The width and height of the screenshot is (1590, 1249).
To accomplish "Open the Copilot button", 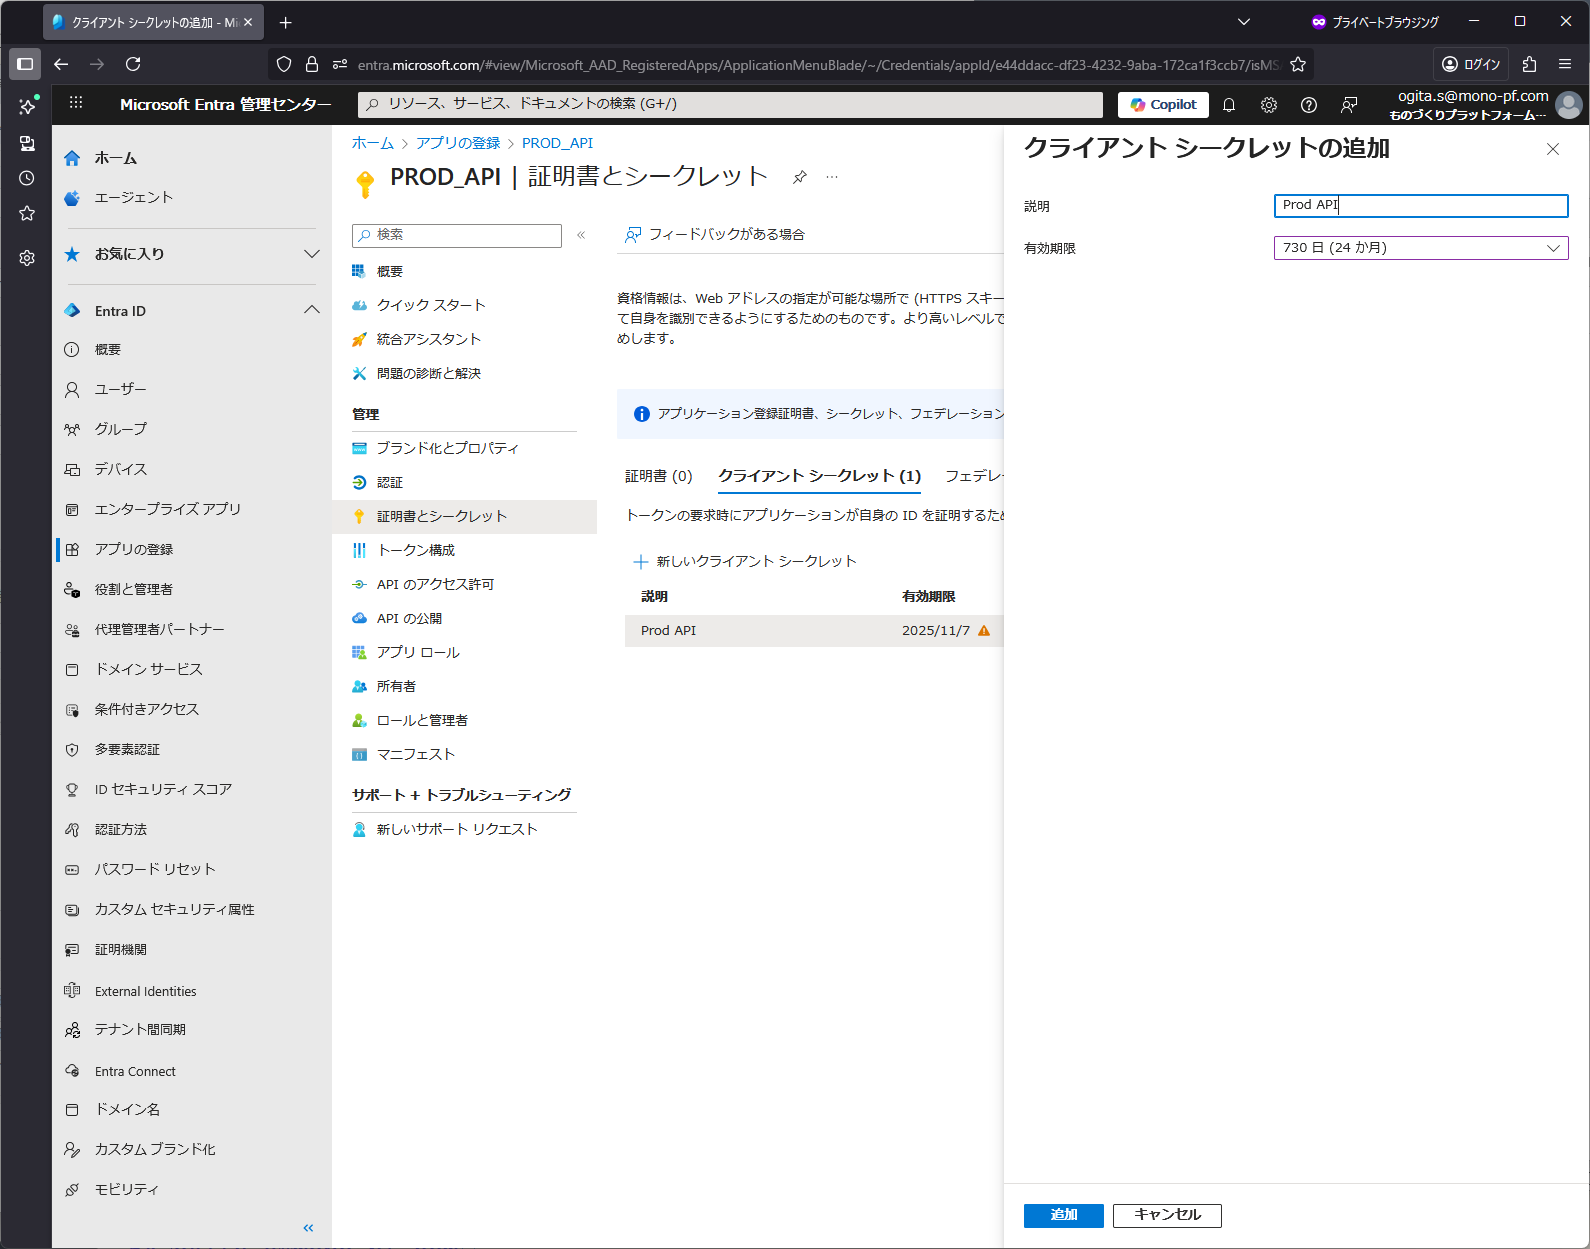I will (1163, 105).
